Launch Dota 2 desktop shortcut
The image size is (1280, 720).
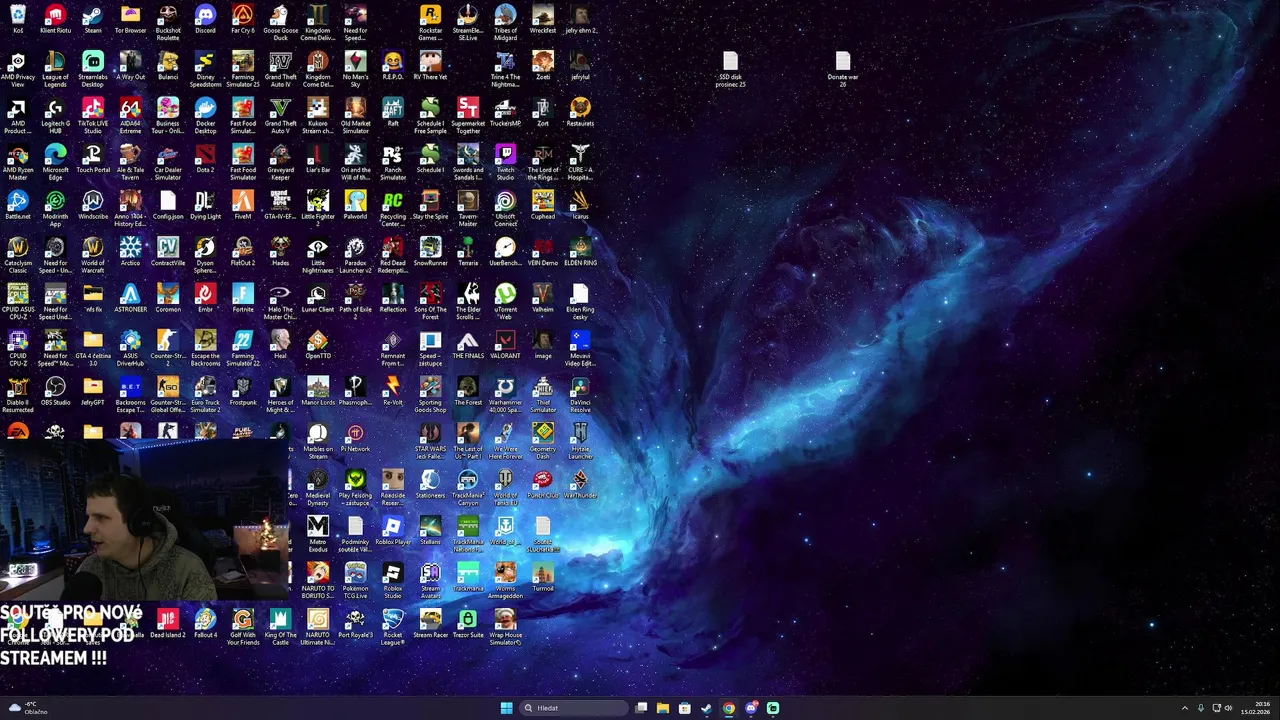[205, 158]
